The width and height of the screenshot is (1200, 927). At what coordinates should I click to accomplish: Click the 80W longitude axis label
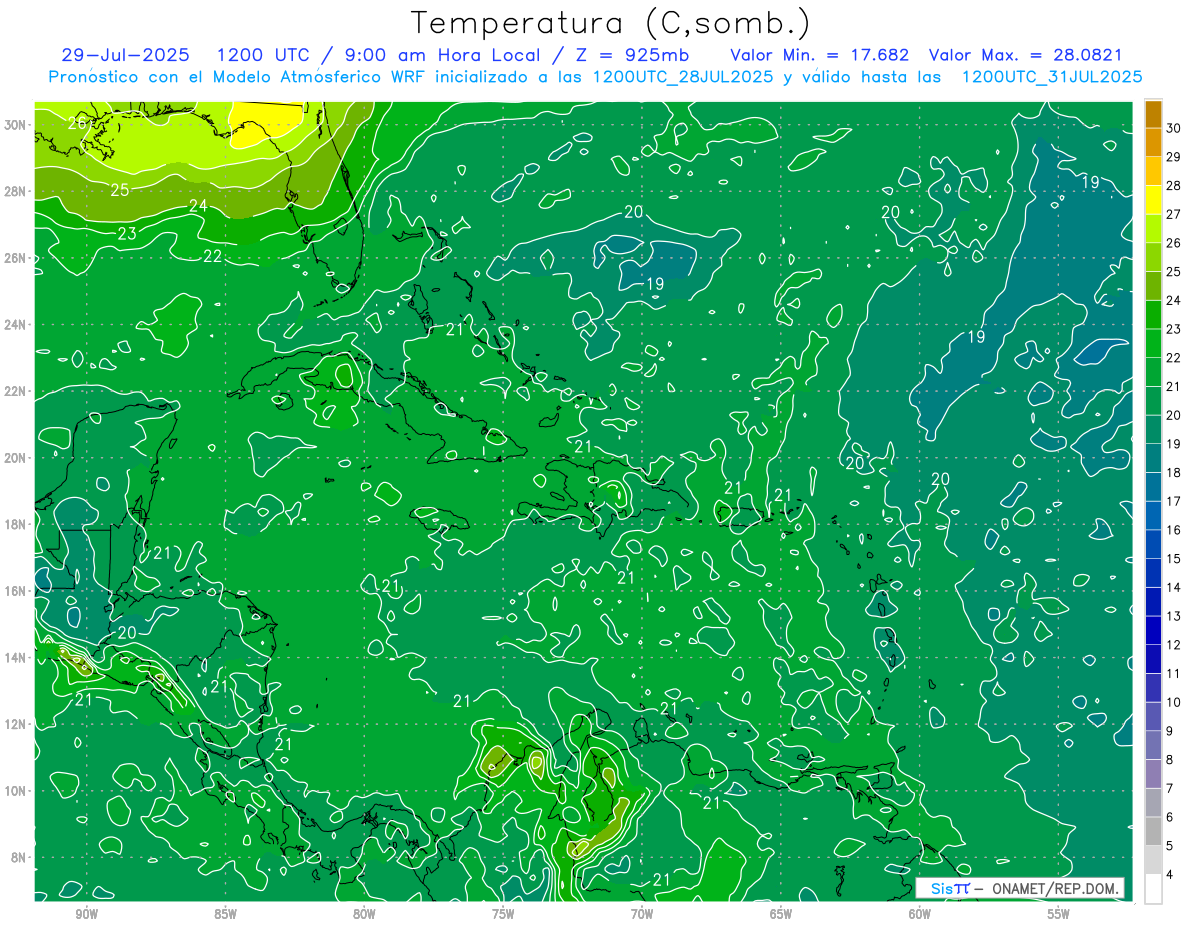click(x=364, y=914)
